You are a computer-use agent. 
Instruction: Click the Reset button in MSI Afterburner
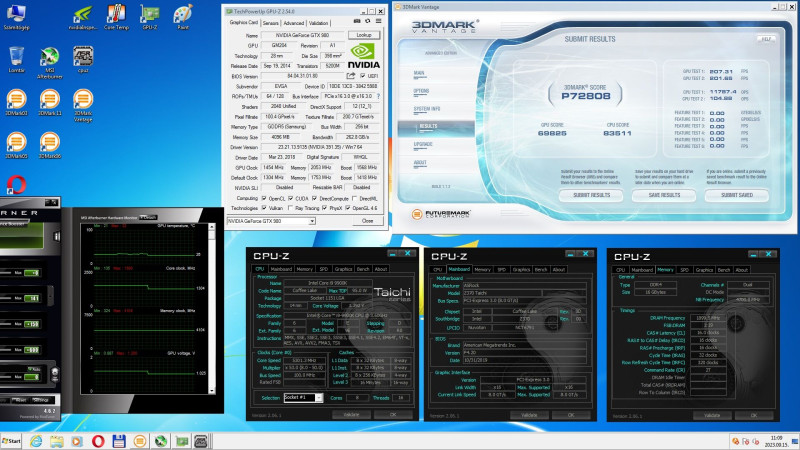coord(20,400)
